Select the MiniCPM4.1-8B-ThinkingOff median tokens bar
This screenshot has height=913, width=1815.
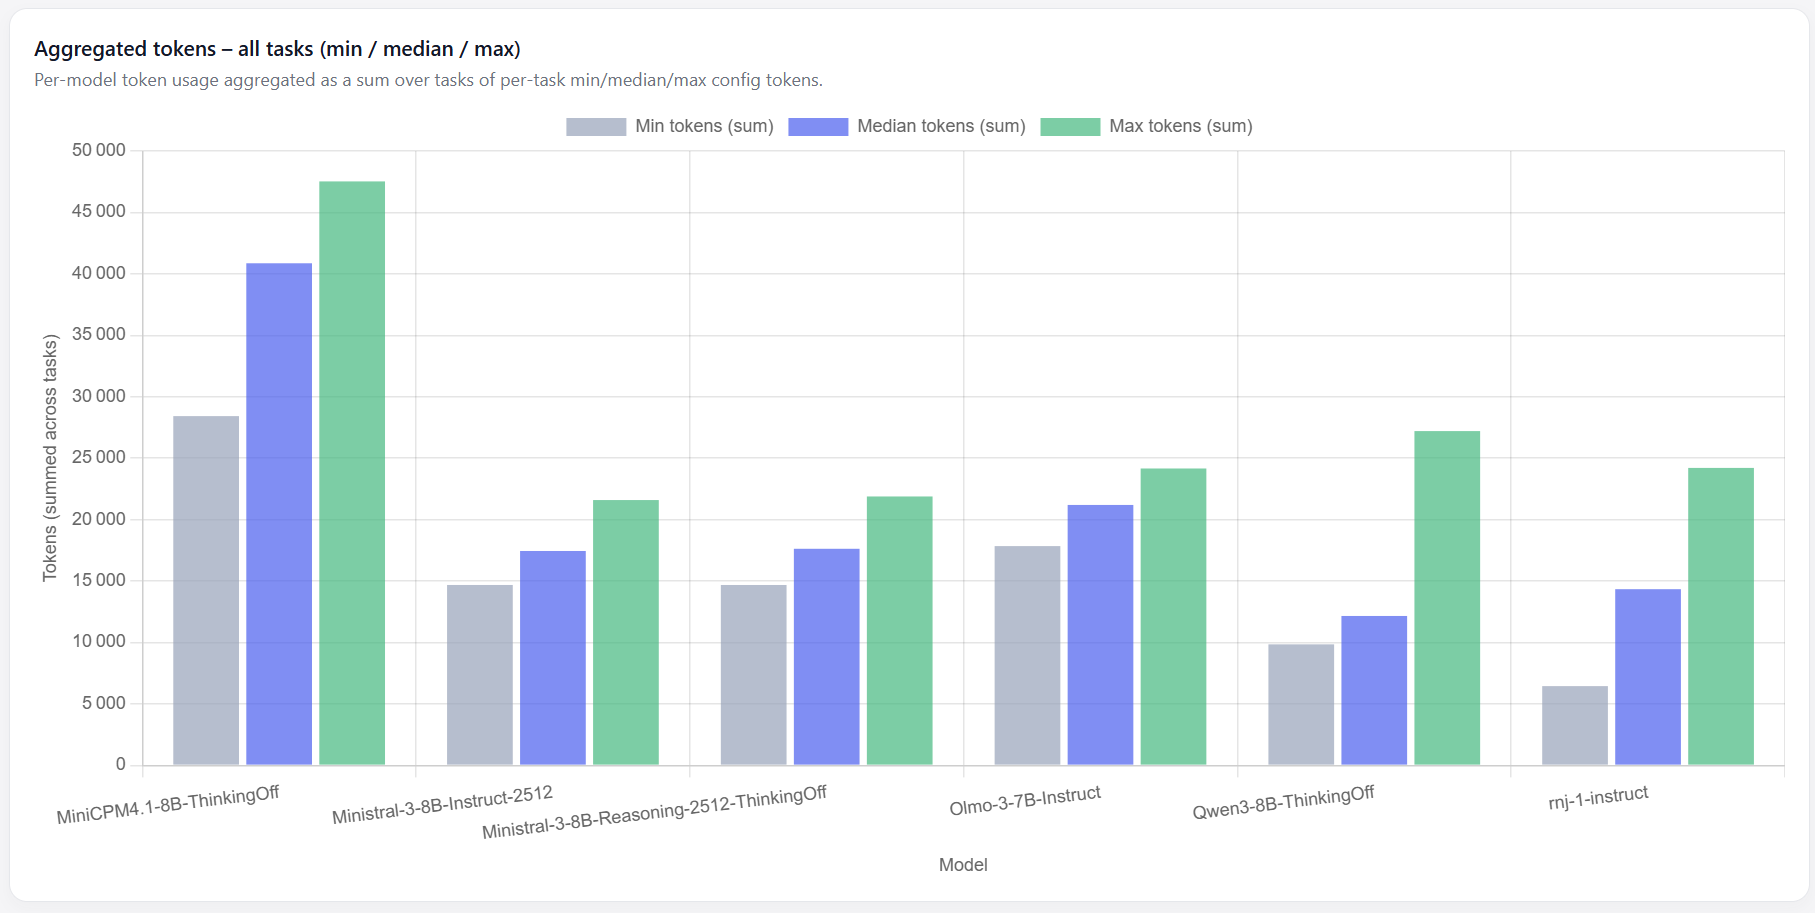pyautogui.click(x=279, y=514)
